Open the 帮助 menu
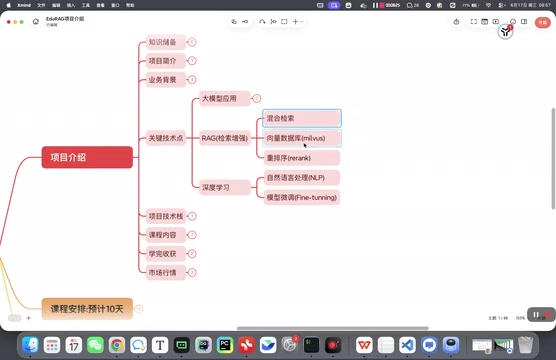The image size is (556, 360). 130,5
